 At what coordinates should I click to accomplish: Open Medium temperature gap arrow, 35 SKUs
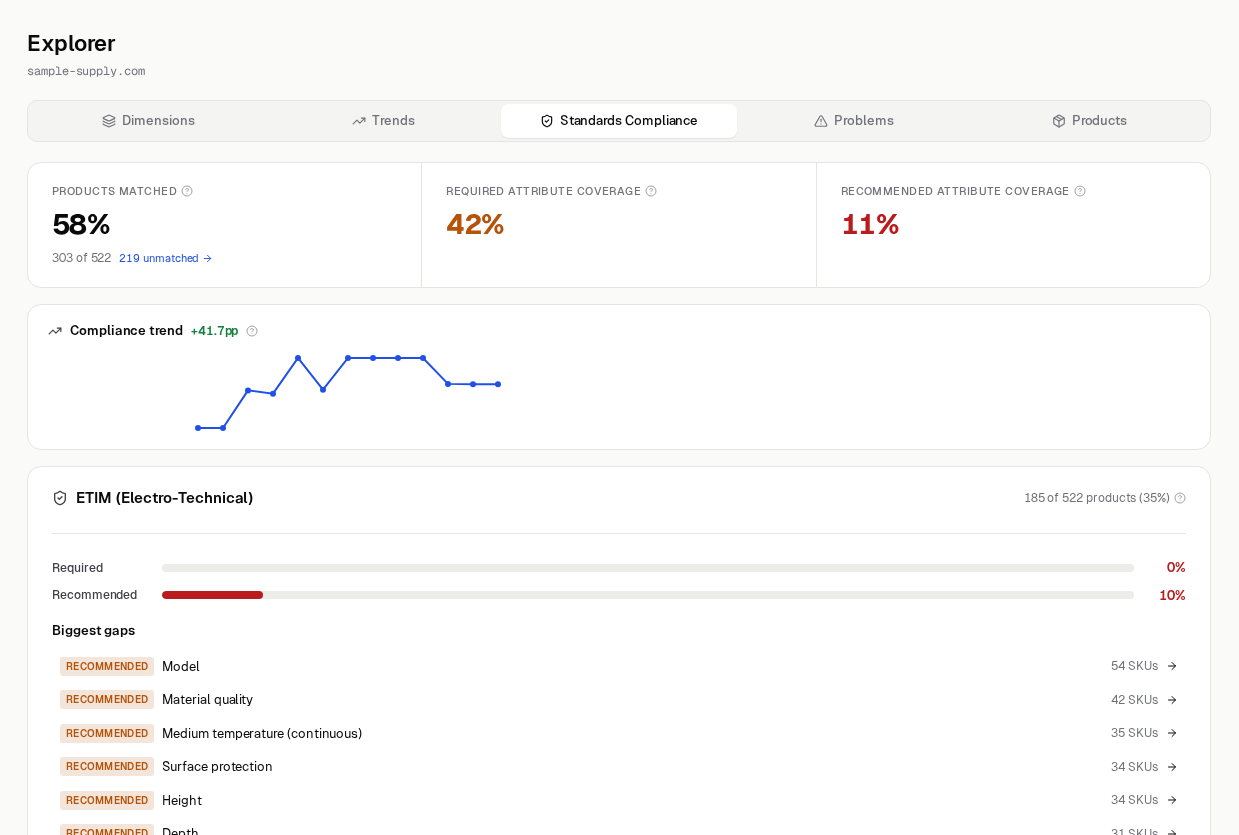(x=1172, y=733)
